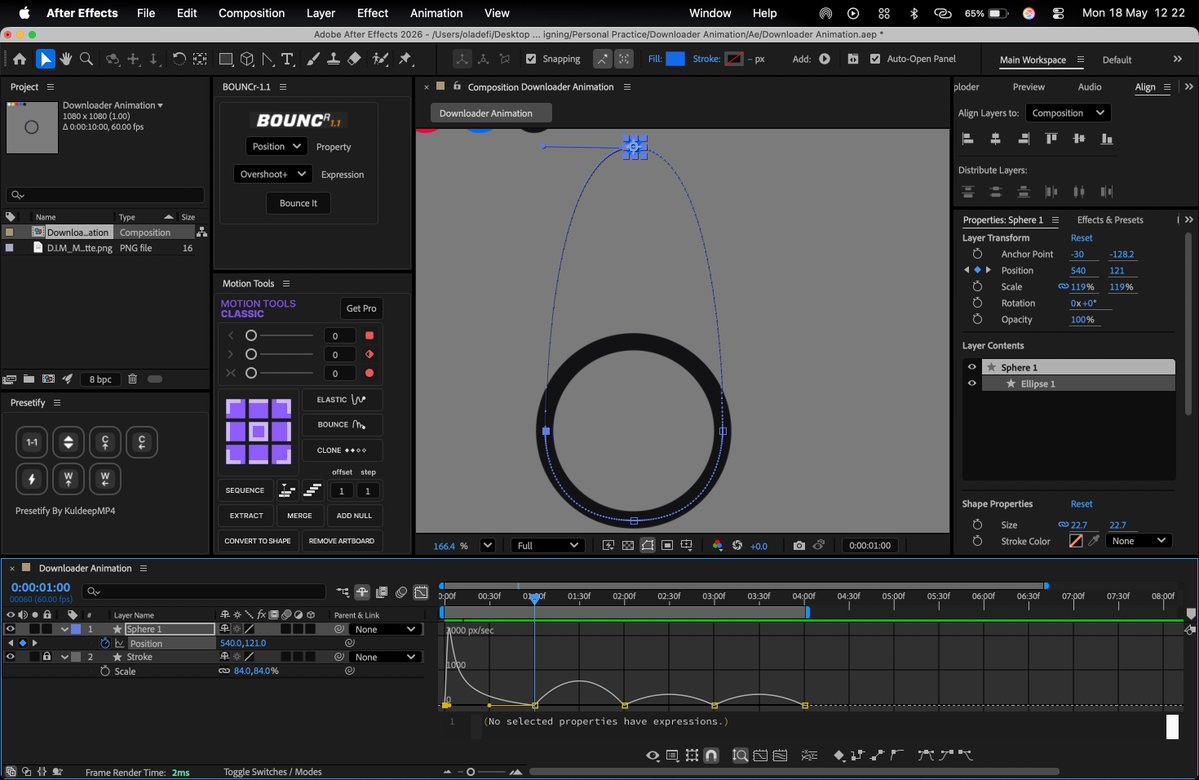Toggle the Auto-Open Panel checkbox
Viewport: 1199px width, 780px height.
(875, 59)
